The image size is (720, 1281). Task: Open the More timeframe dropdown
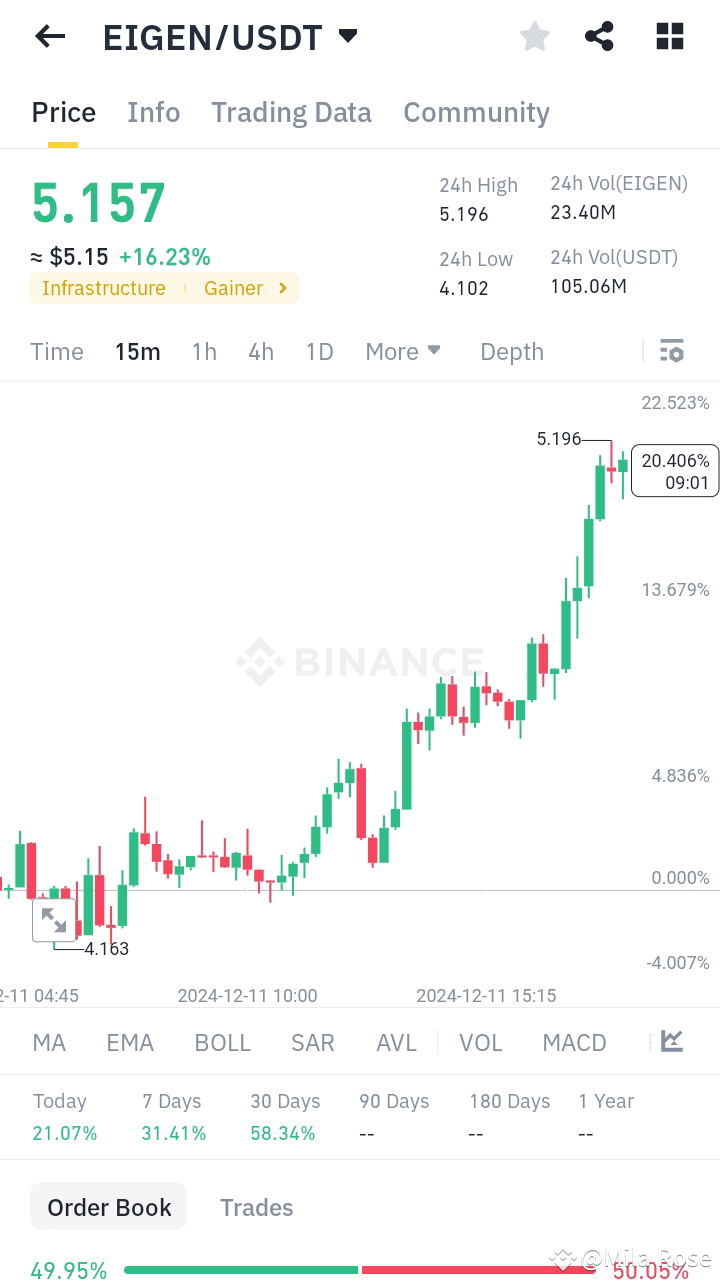[403, 351]
